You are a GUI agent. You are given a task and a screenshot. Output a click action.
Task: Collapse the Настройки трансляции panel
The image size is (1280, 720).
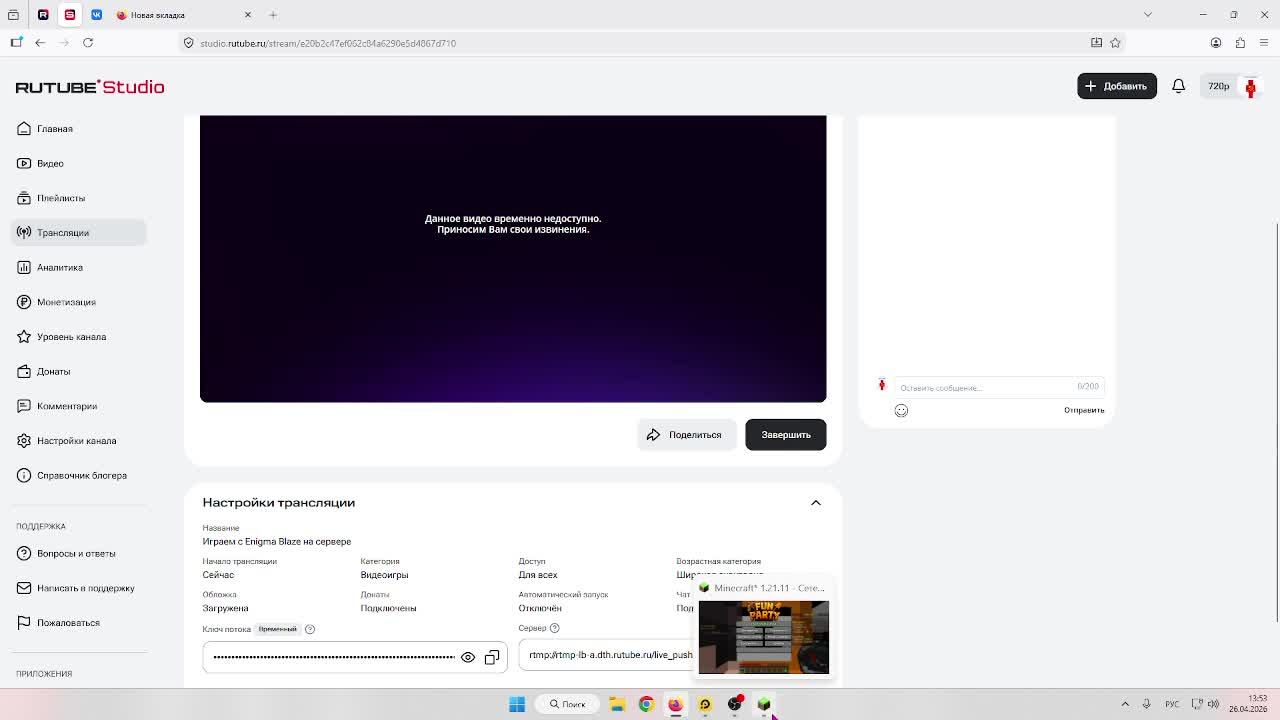[816, 503]
